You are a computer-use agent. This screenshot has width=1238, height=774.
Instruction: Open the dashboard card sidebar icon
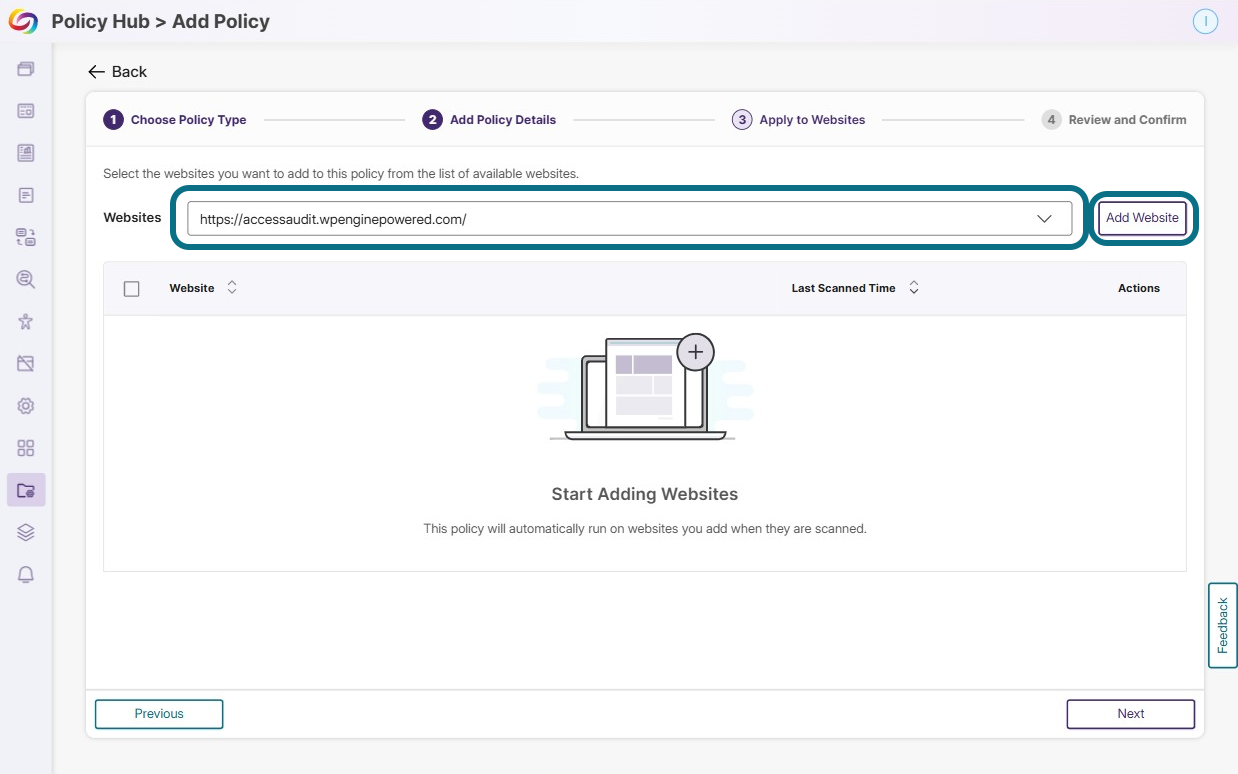tap(26, 111)
